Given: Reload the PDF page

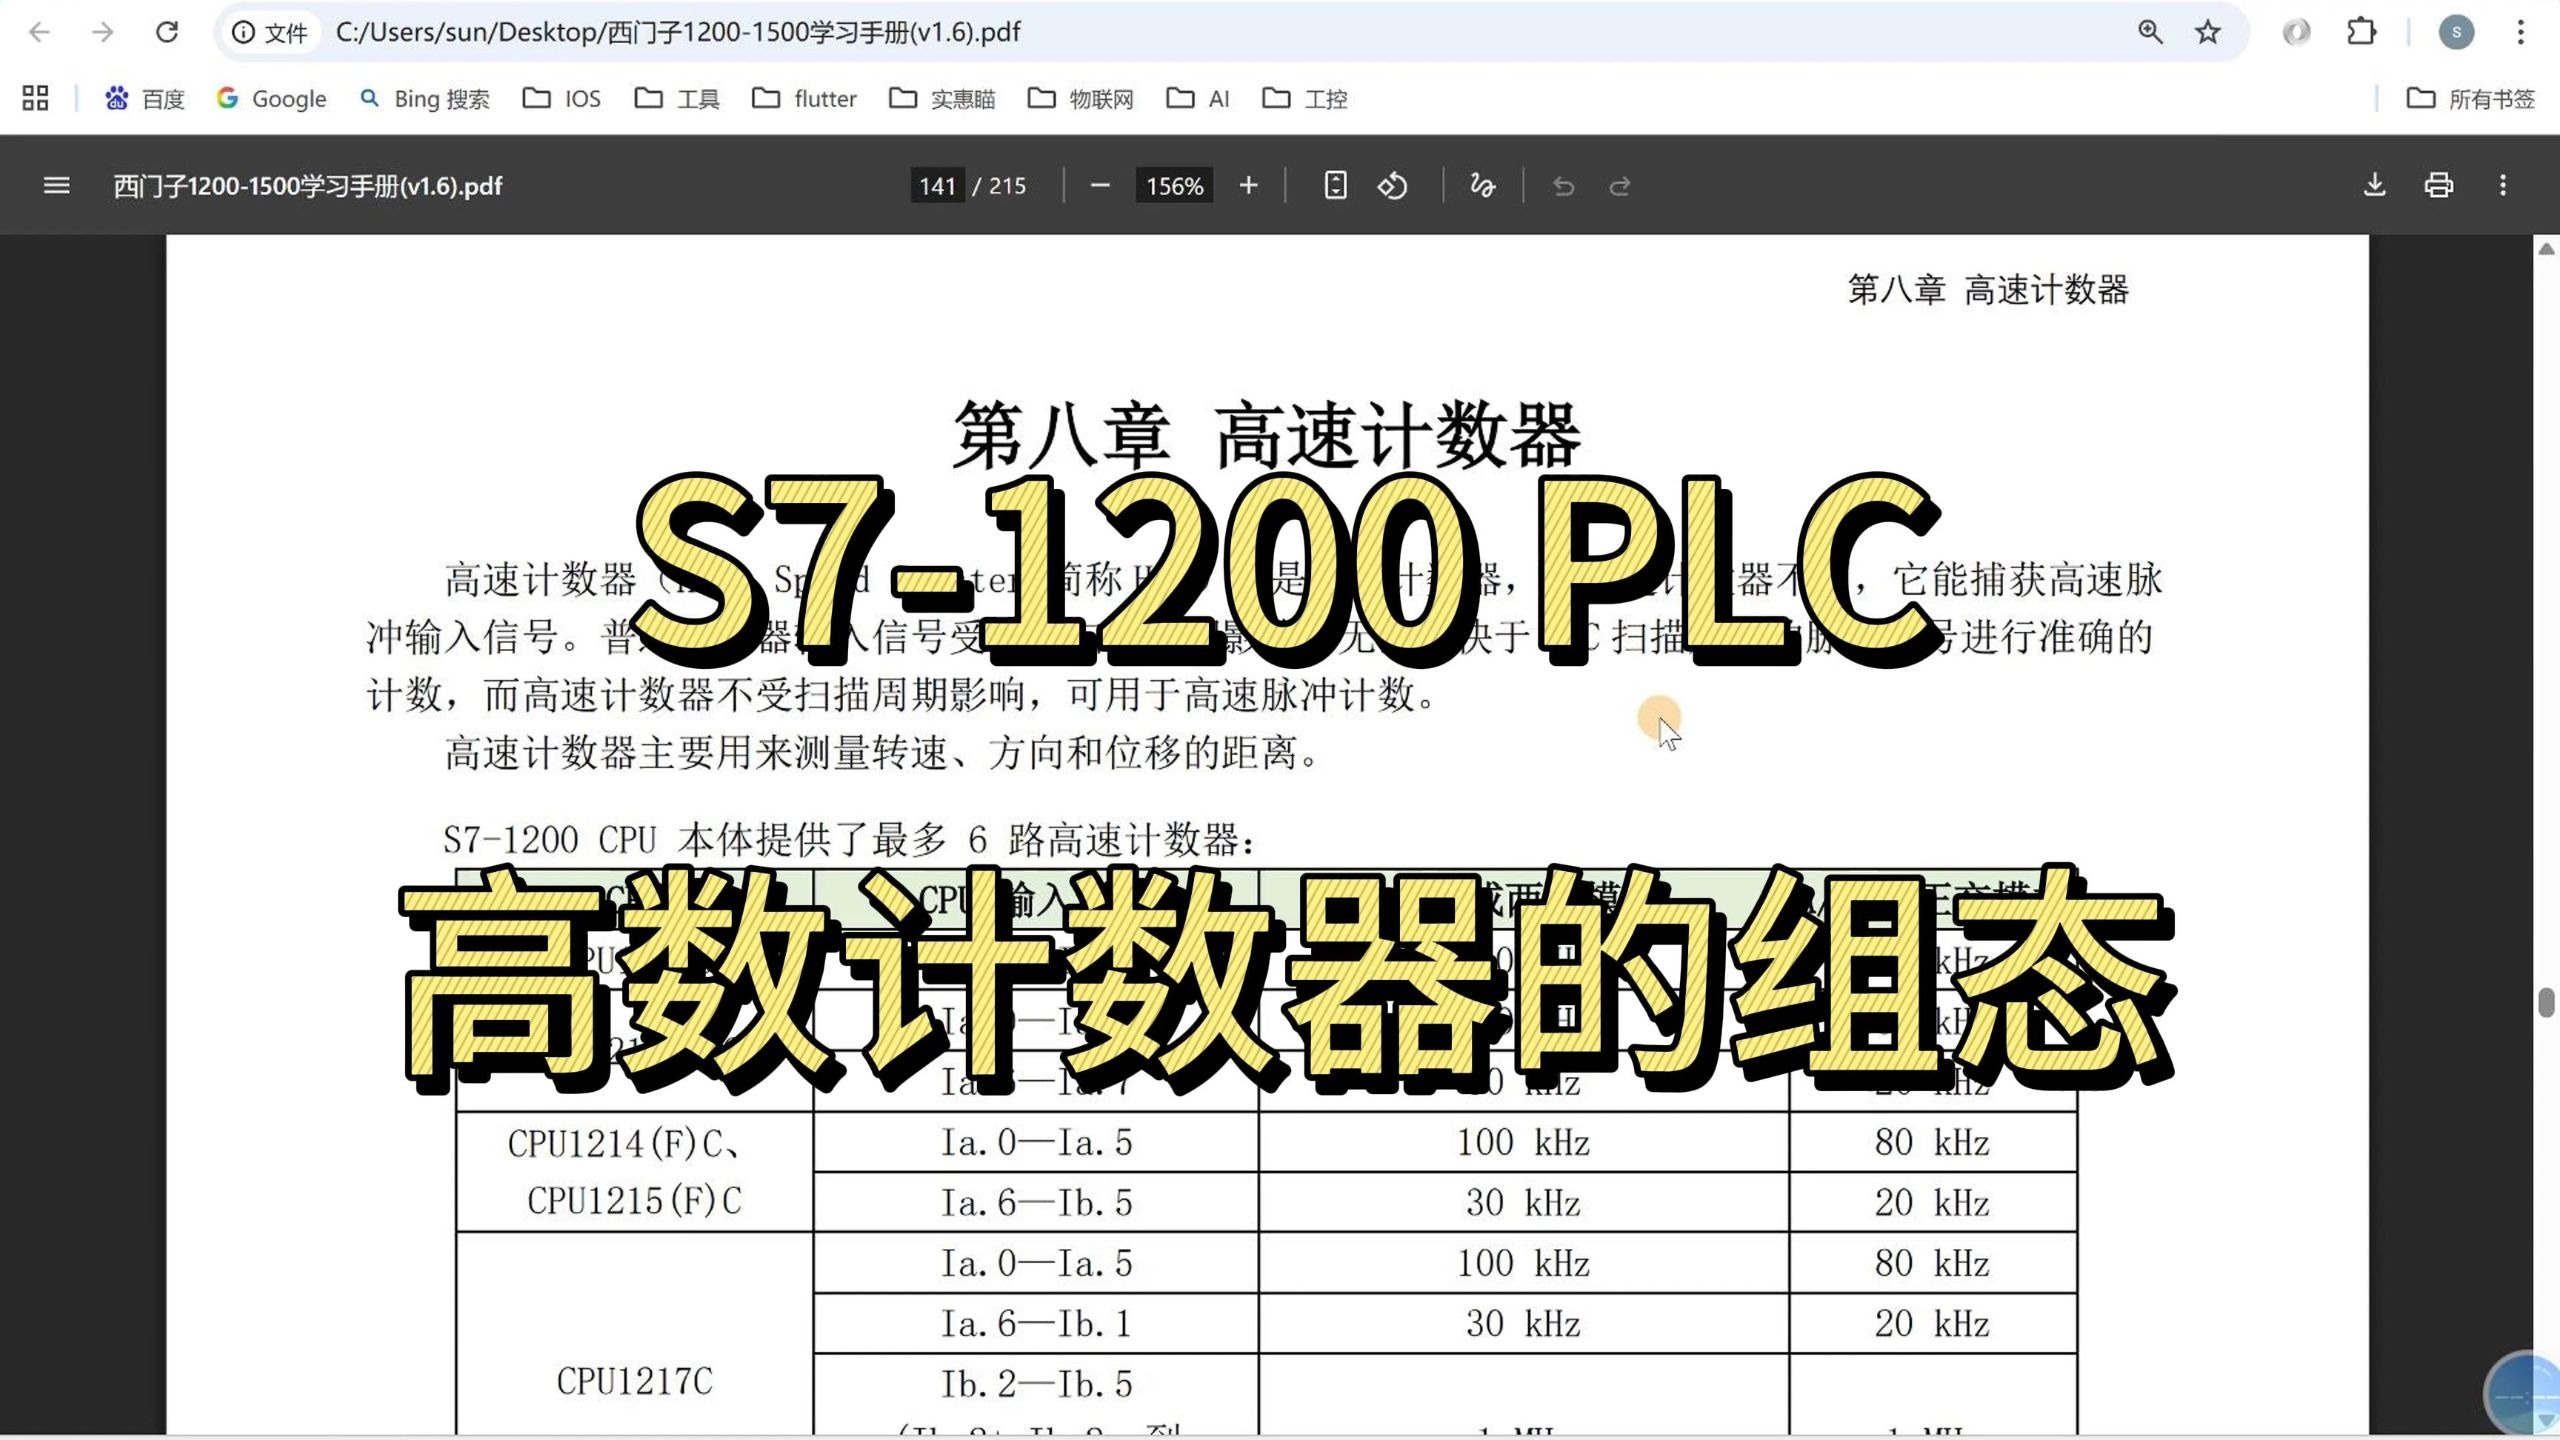Looking at the screenshot, I should click(167, 32).
